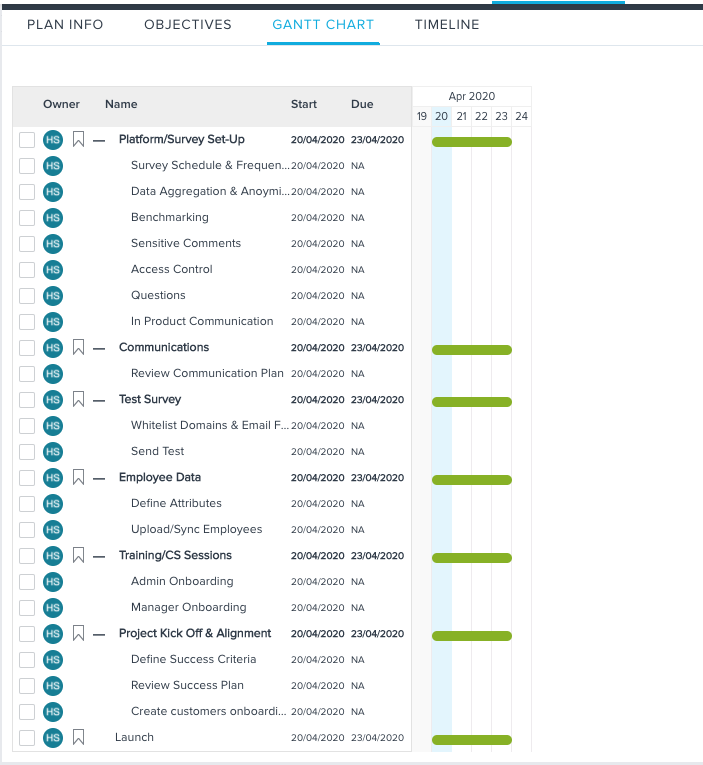The image size is (703, 765).
Task: Click the Owner column header
Action: coord(61,104)
